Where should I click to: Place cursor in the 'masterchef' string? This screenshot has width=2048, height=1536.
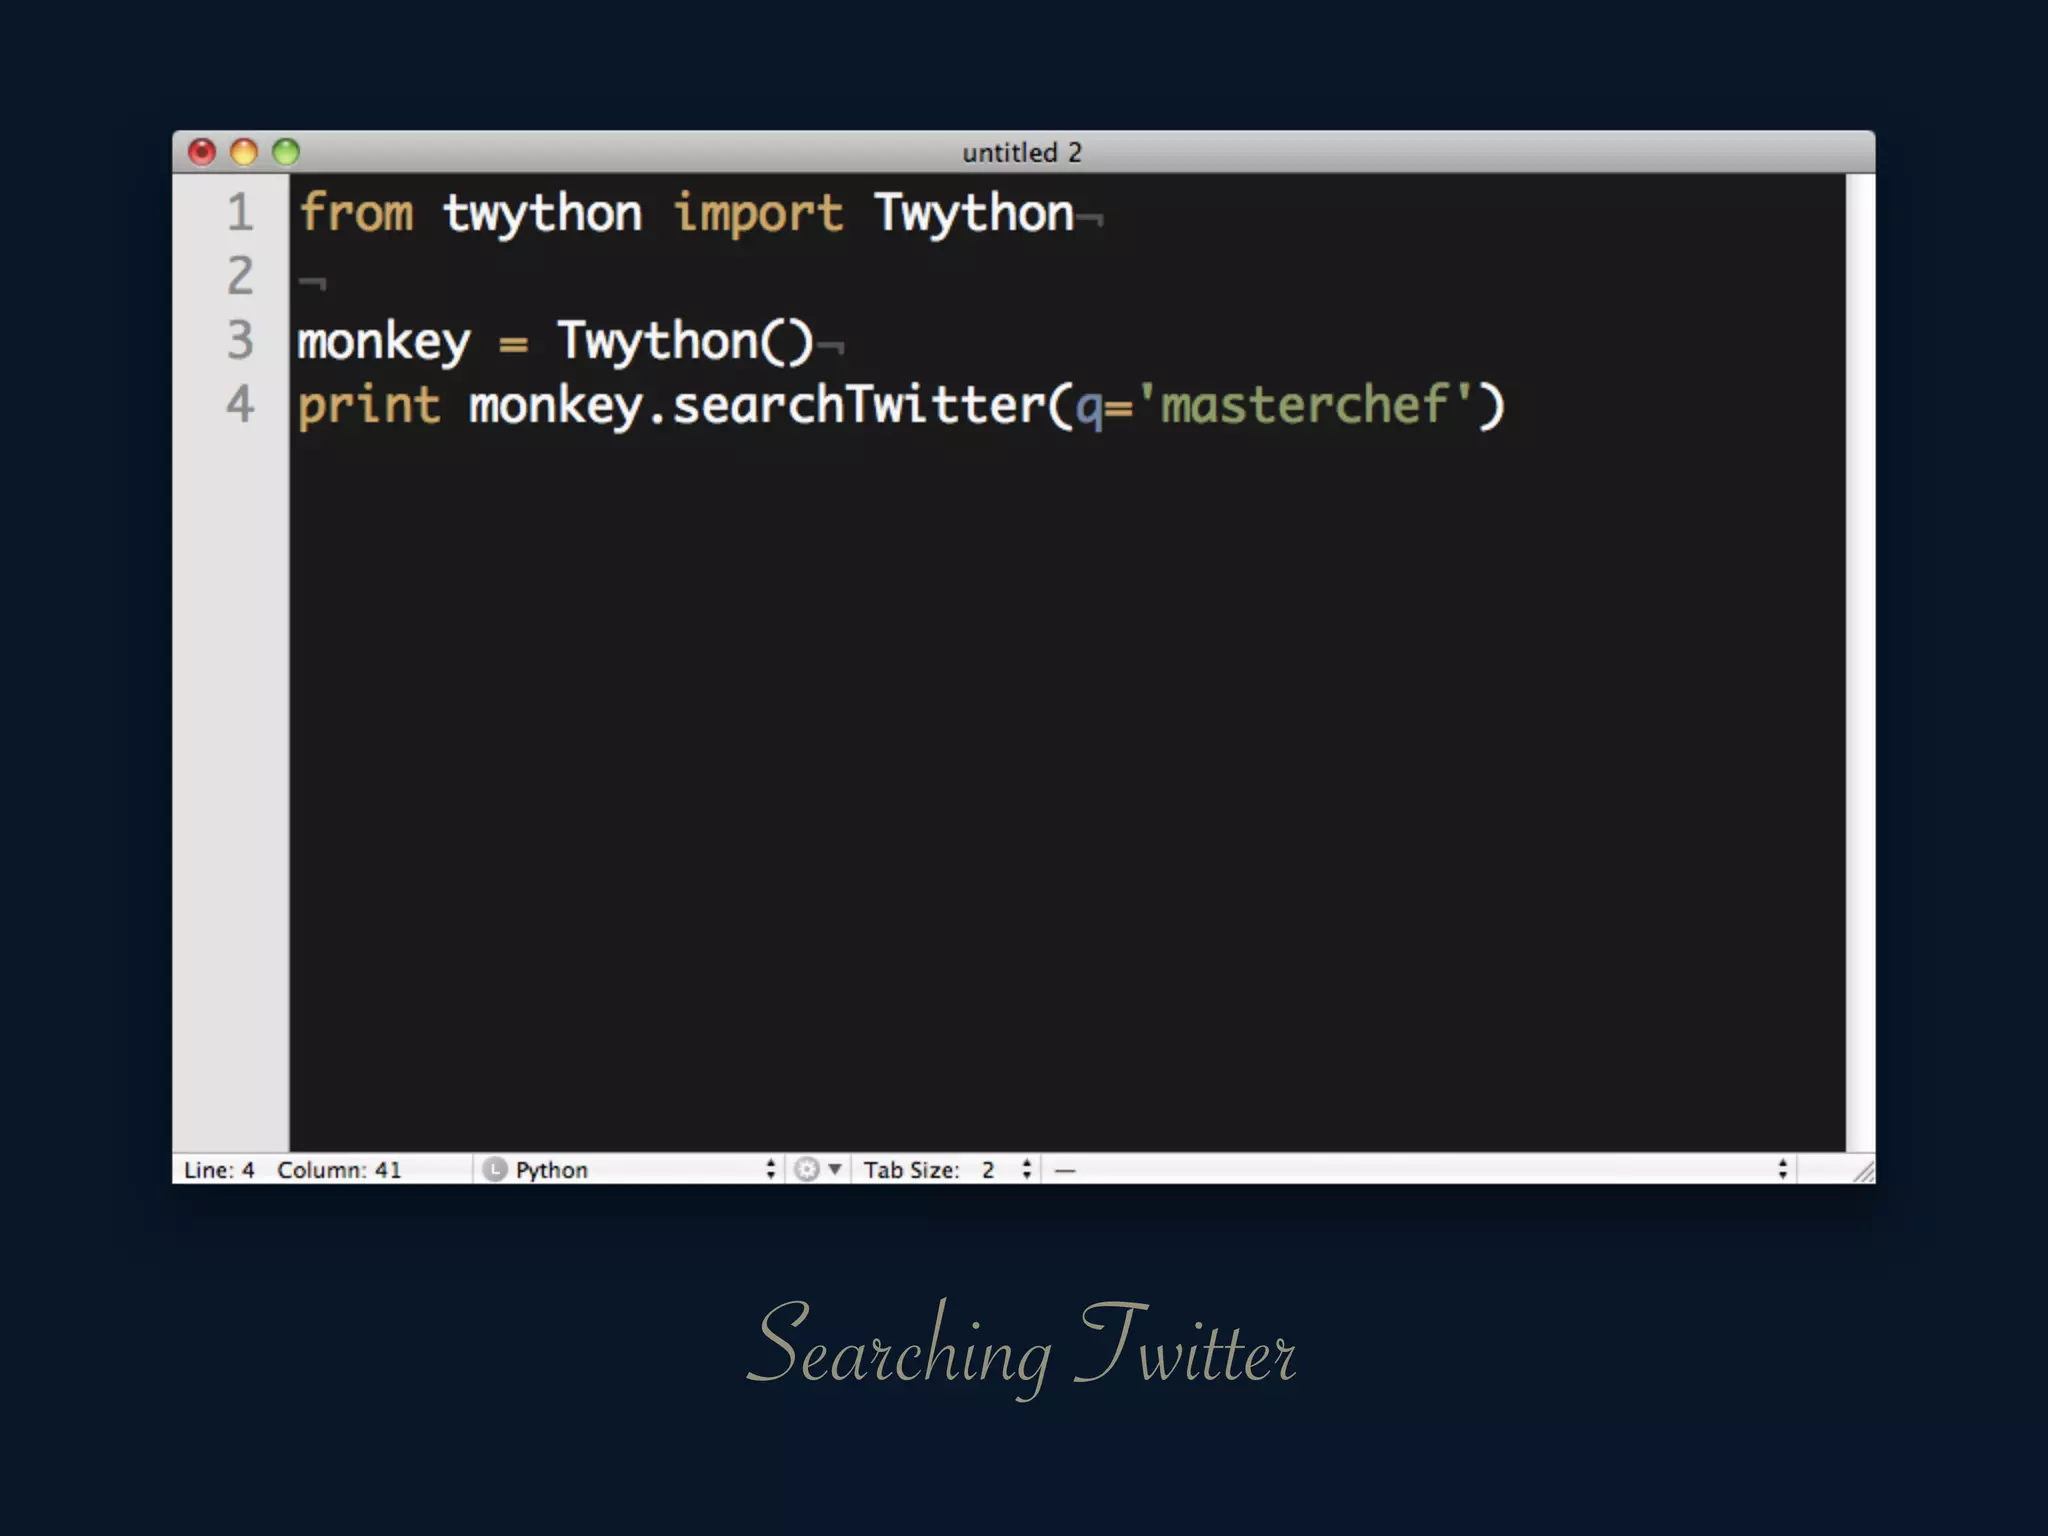(x=1304, y=405)
